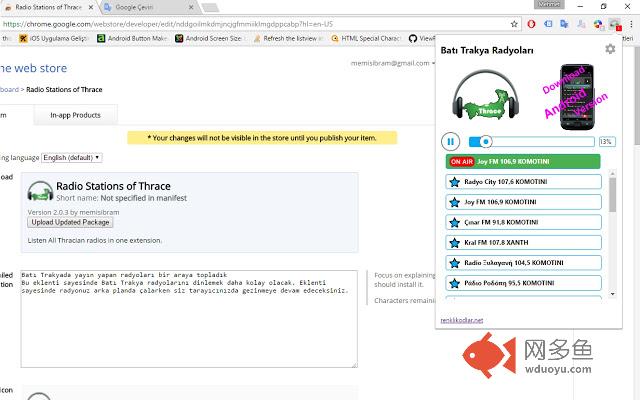Open the renklikodlar.net link

[x=462, y=320]
